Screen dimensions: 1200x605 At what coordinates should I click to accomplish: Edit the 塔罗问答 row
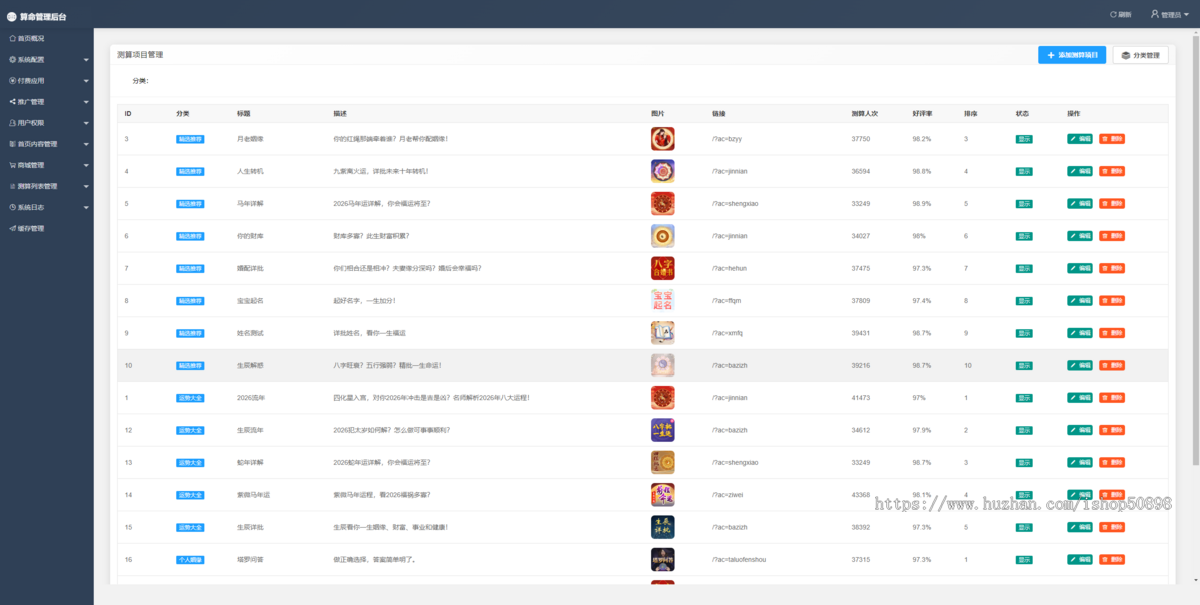pos(1080,559)
